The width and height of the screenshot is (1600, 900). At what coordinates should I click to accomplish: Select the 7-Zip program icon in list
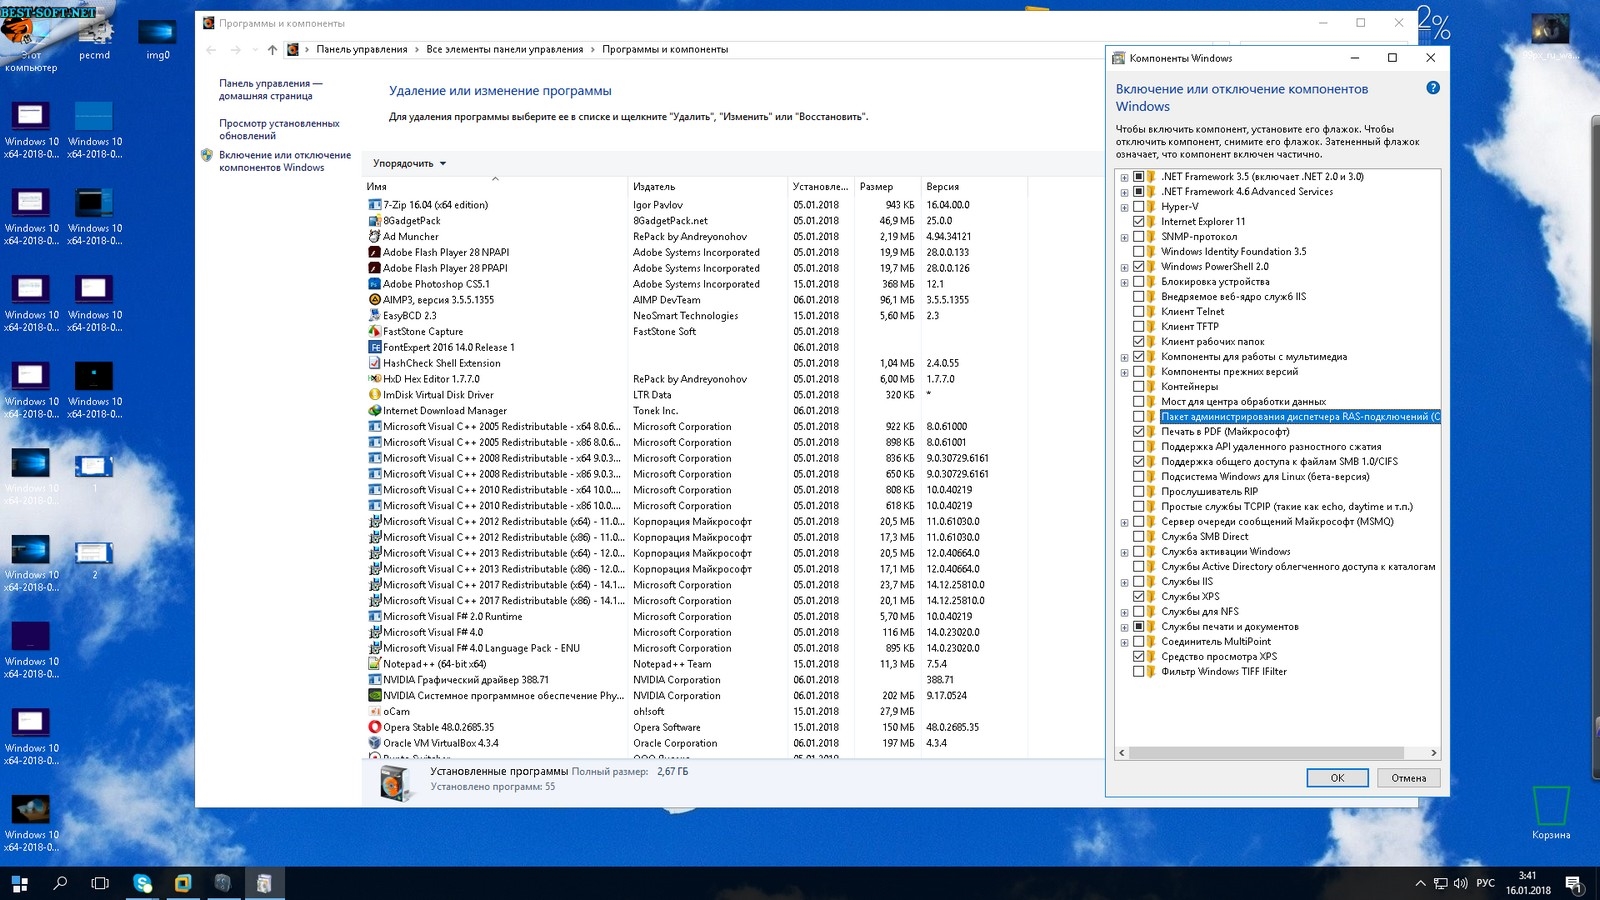[375, 205]
